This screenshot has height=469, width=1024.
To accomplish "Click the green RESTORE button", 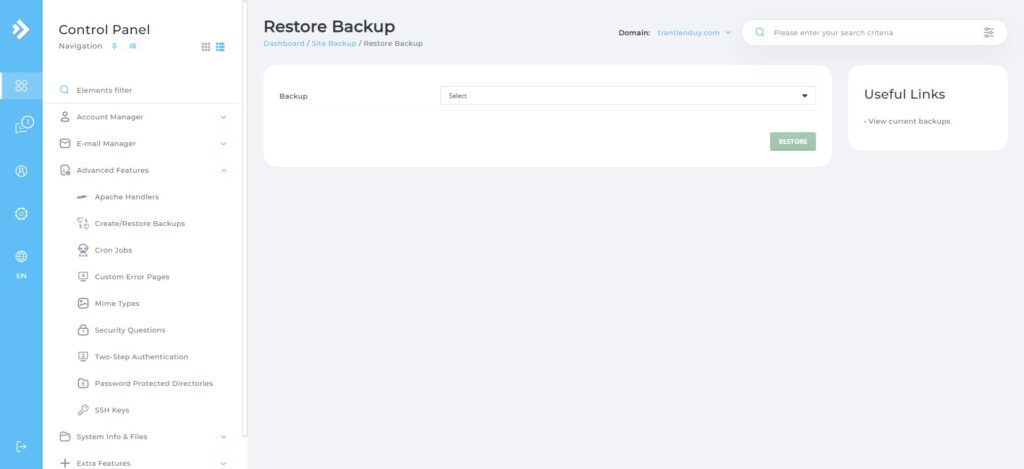I will 793,142.
